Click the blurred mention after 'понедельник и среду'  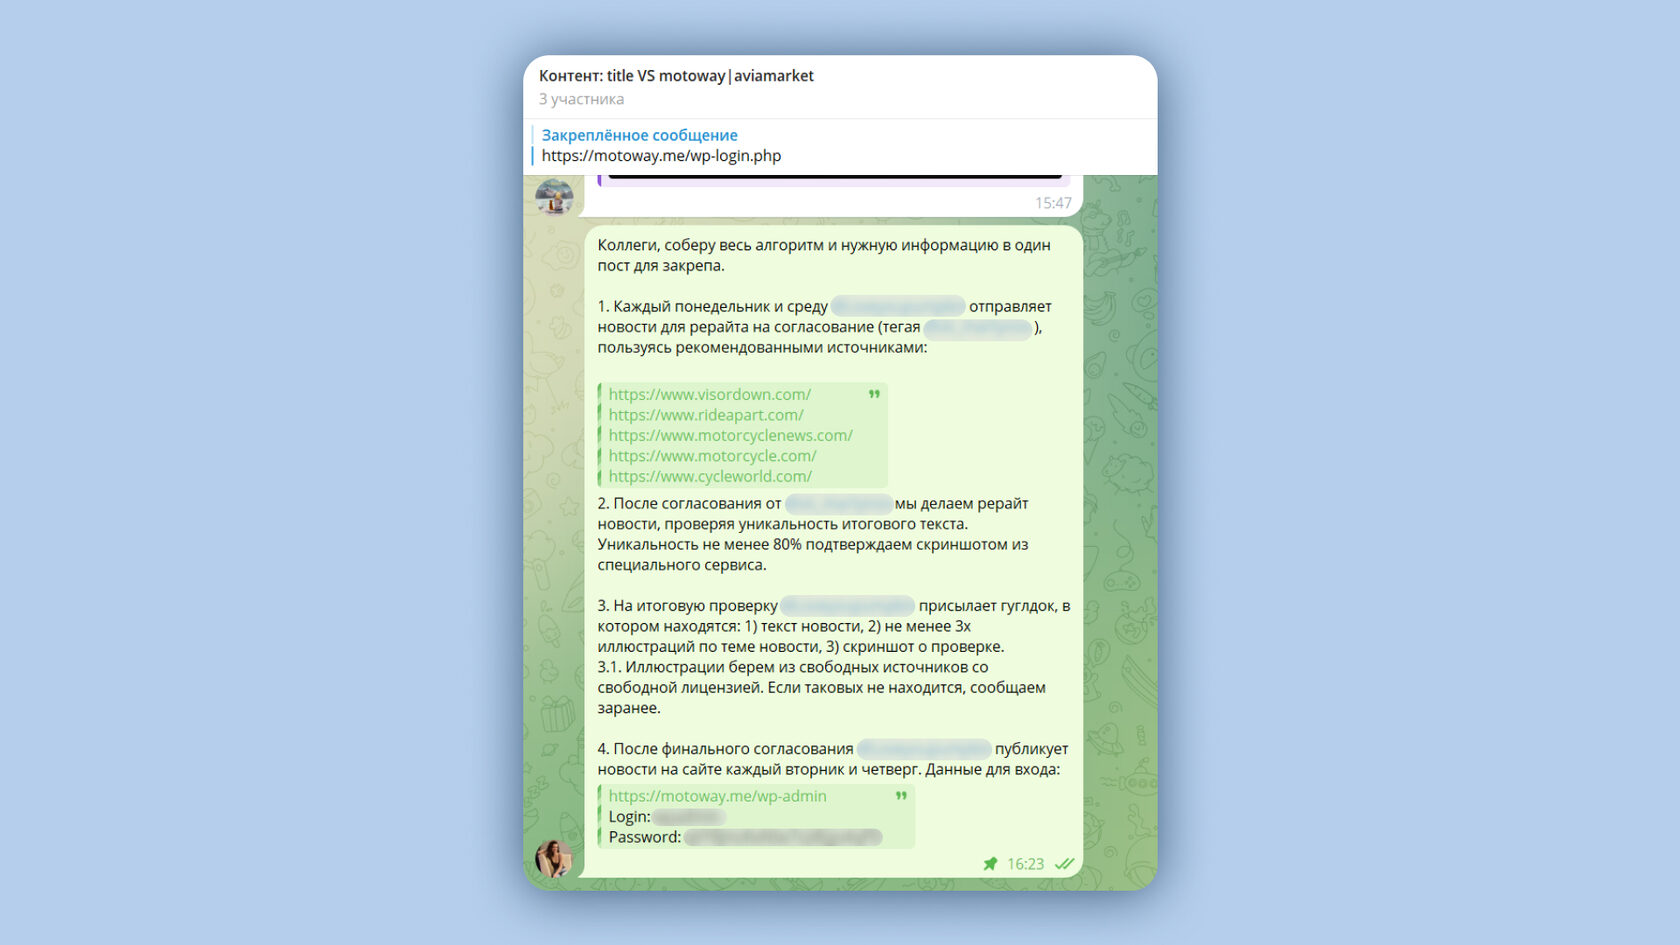tap(898, 306)
